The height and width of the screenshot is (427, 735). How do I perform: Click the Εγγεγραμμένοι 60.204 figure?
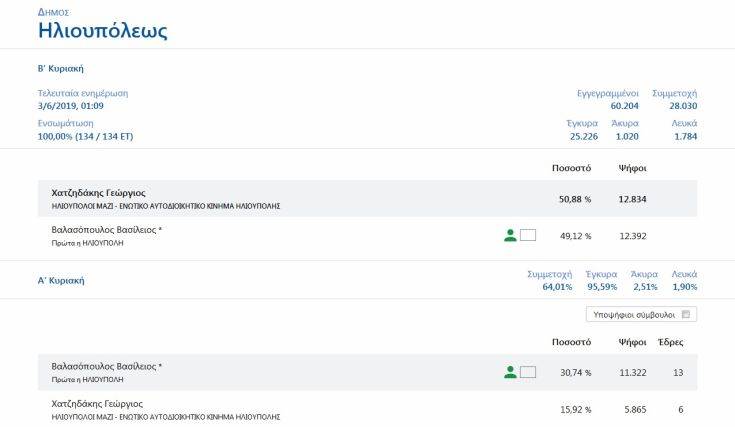click(624, 105)
